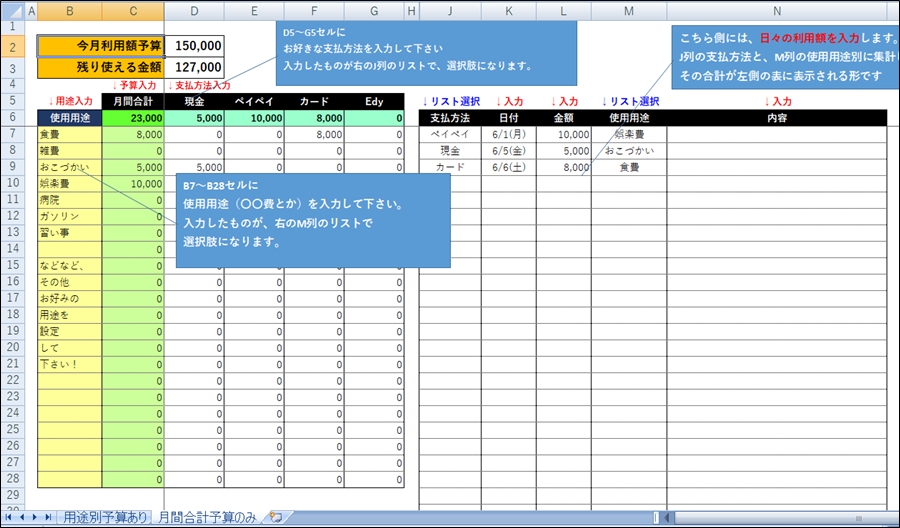Click the 日々の利用額を入力 instruction callout
The width and height of the screenshot is (900, 528).
coord(785,57)
